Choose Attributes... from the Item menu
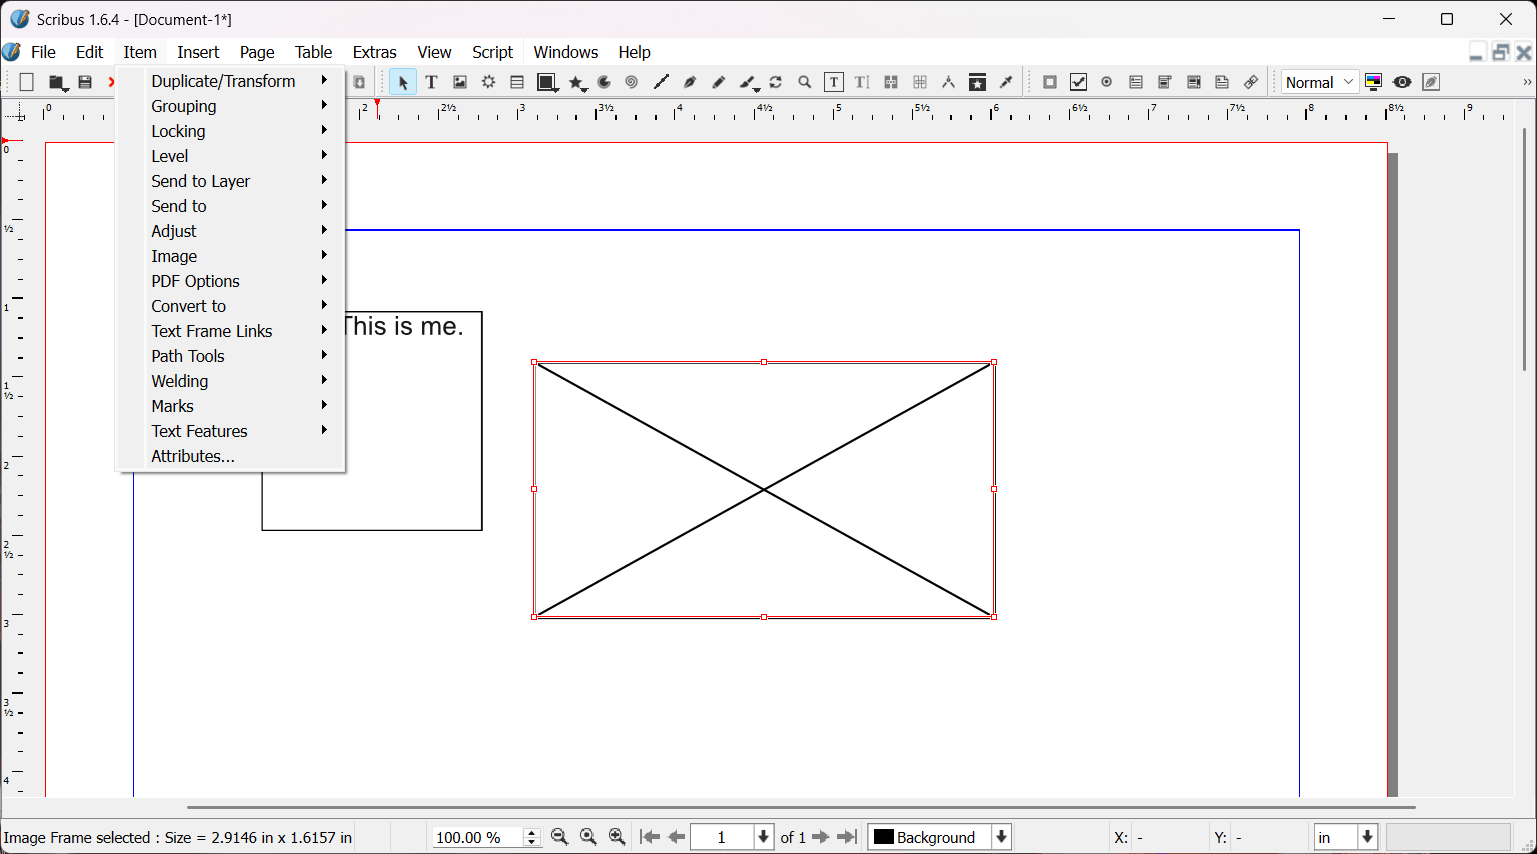 tap(193, 456)
